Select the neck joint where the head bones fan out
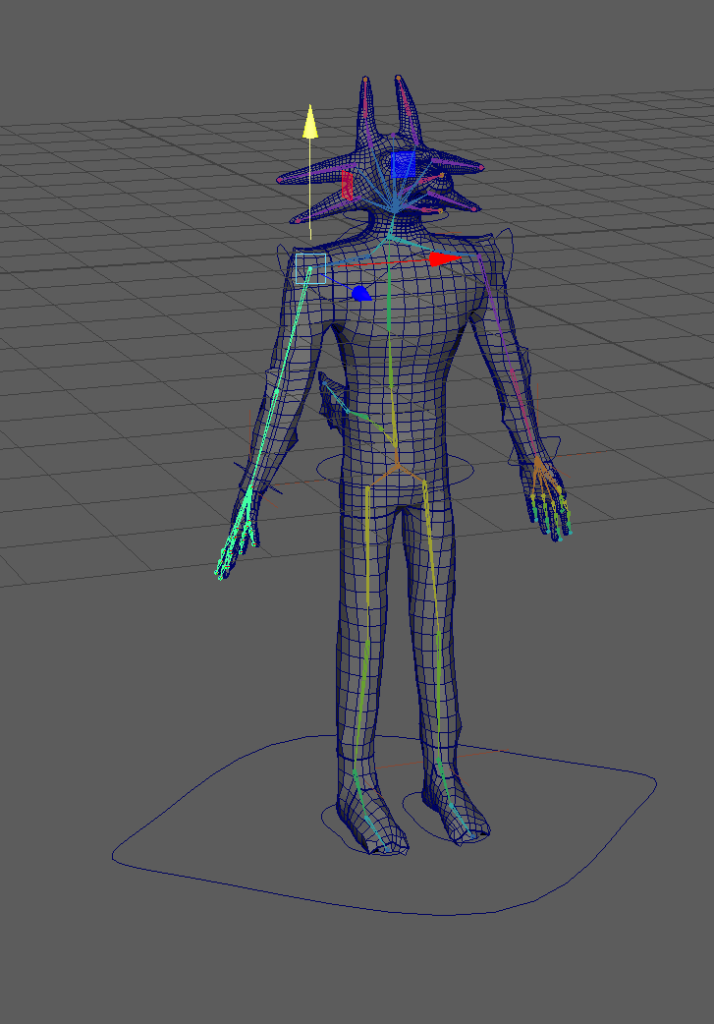The width and height of the screenshot is (714, 1024). tap(395, 211)
